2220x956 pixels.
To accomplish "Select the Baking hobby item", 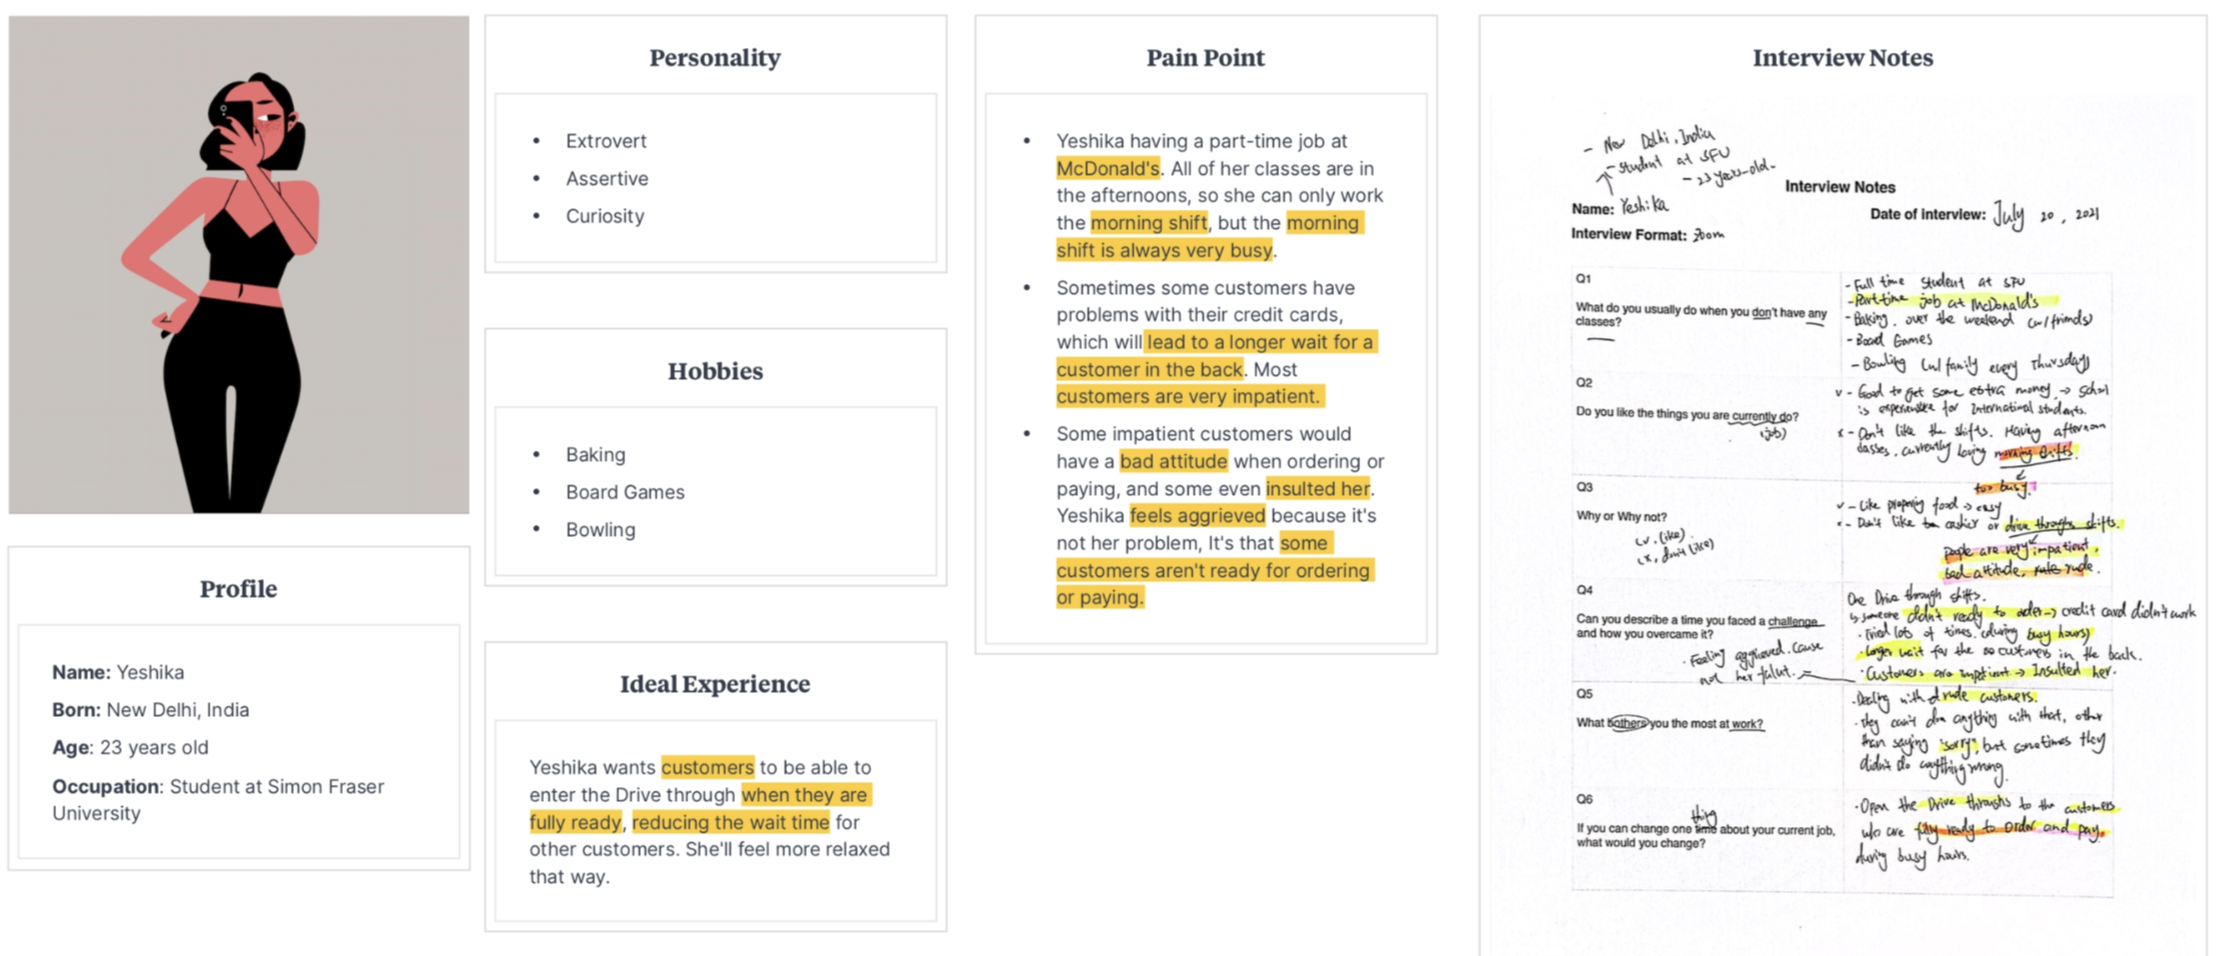I will (x=595, y=455).
